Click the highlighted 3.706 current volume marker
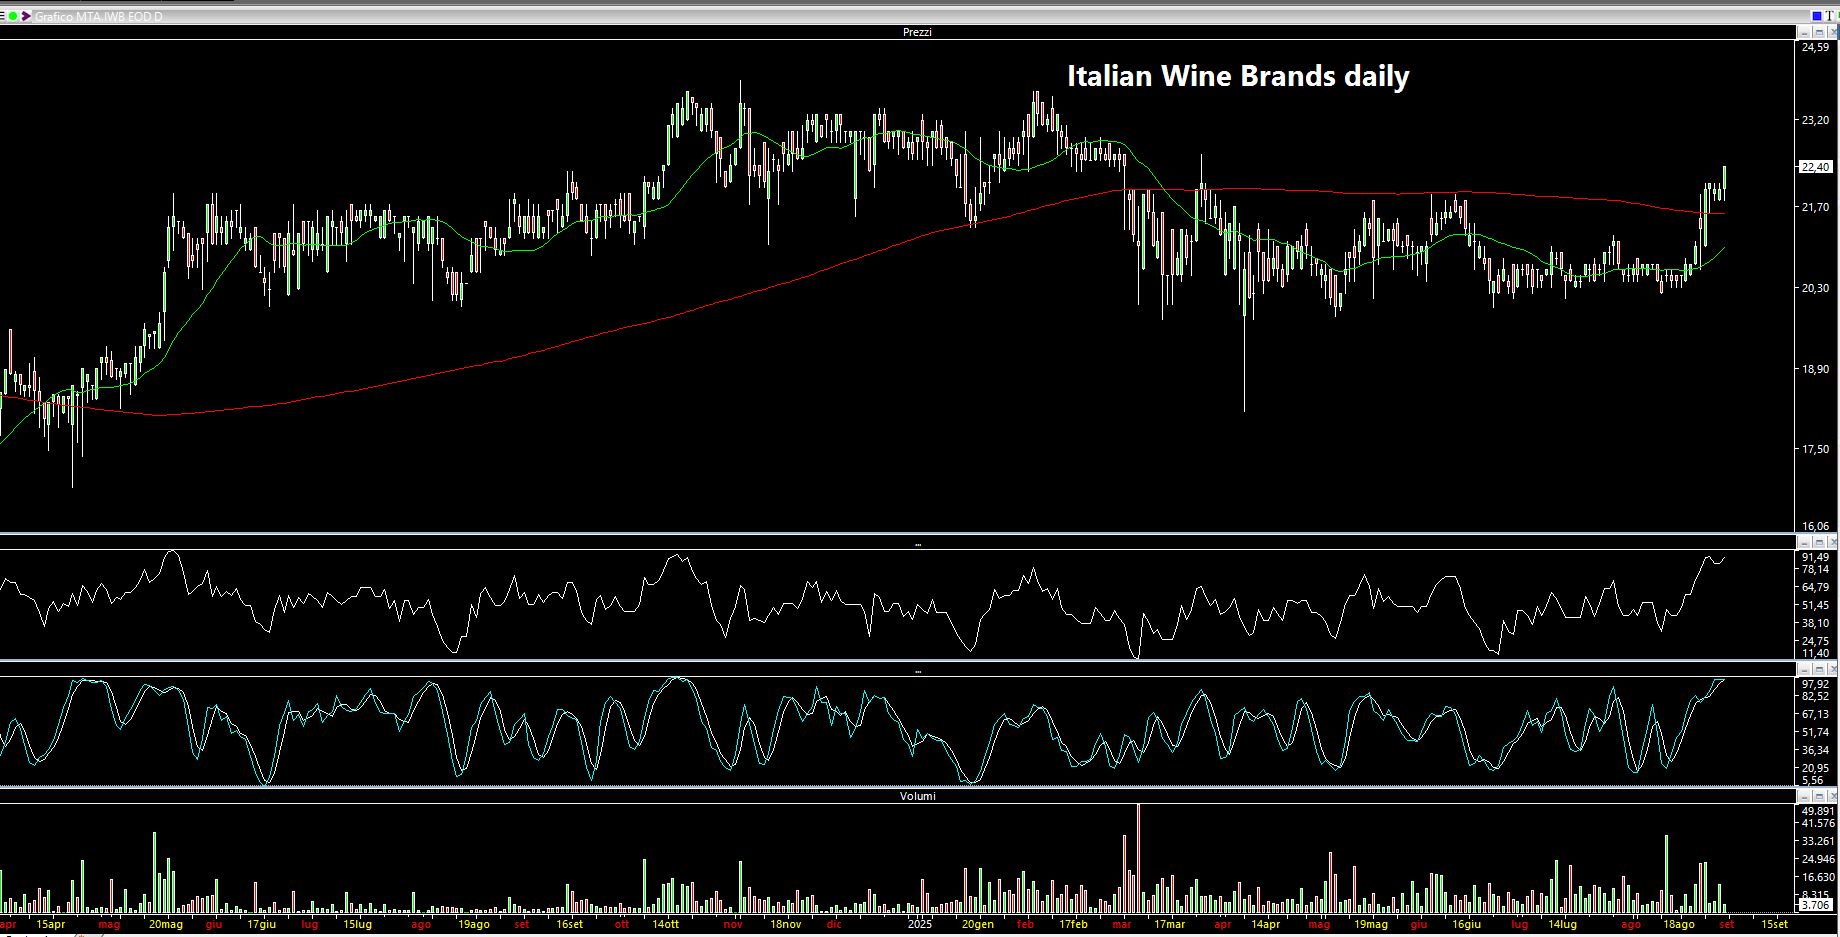Image resolution: width=1840 pixels, height=937 pixels. pos(1815,905)
